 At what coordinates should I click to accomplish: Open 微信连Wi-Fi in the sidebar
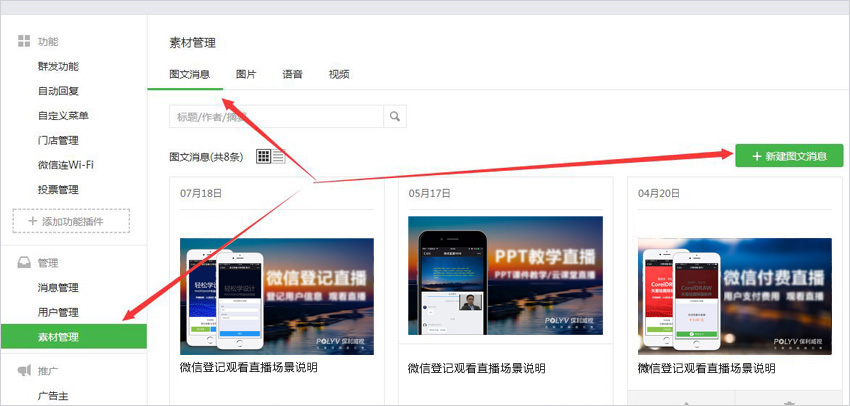(x=72, y=165)
